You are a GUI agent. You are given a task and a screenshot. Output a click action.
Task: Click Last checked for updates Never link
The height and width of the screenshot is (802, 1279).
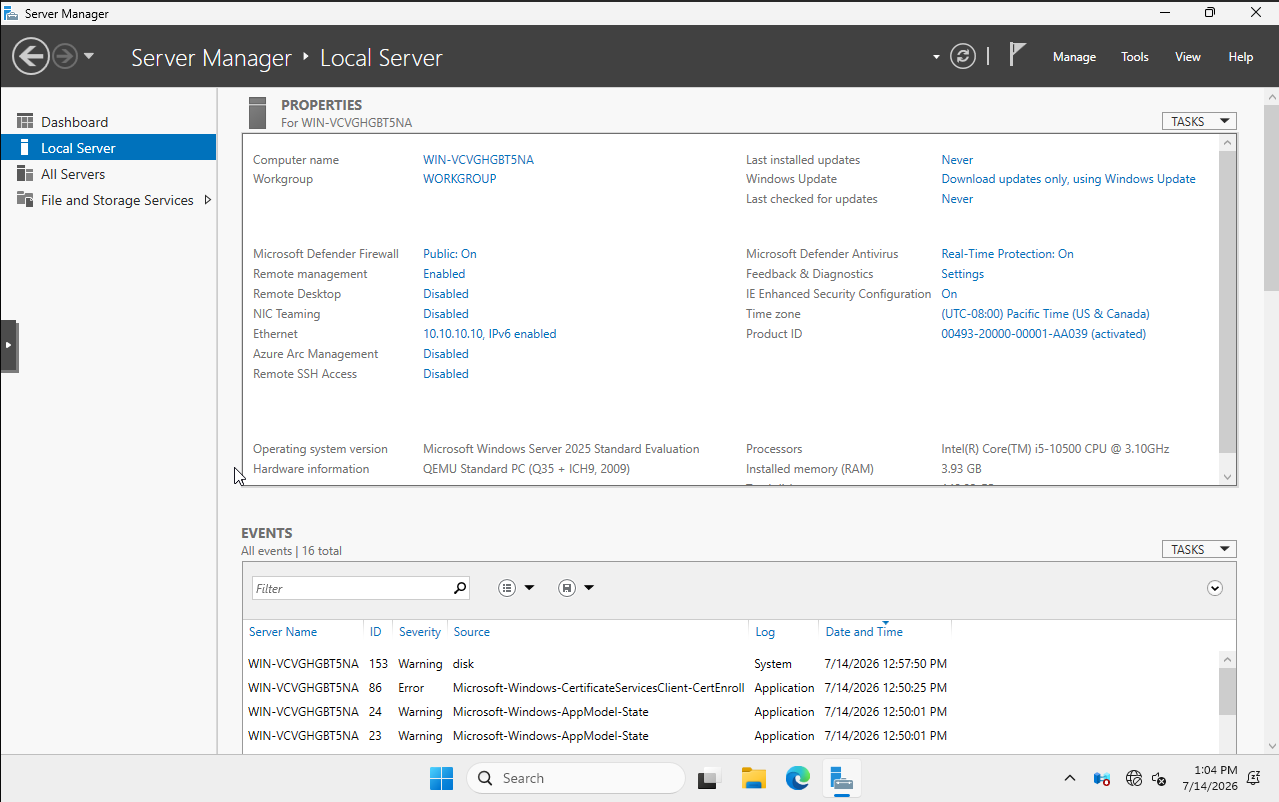pyautogui.click(x=957, y=199)
